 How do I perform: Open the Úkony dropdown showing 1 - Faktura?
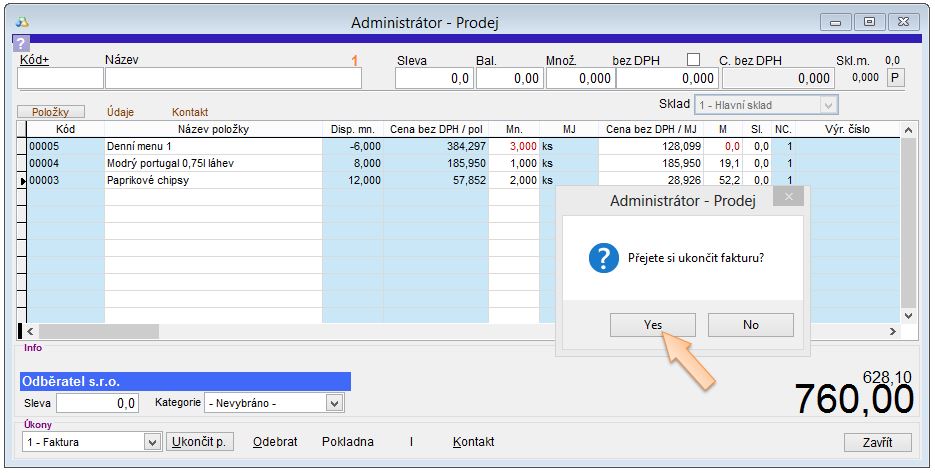[x=152, y=442]
